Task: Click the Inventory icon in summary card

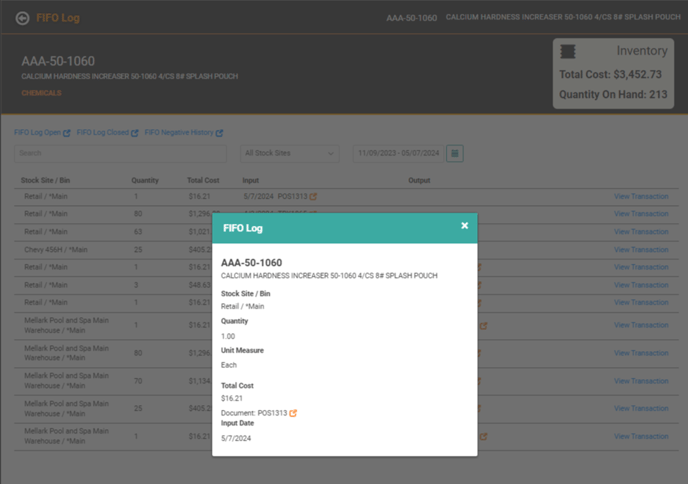Action: [x=568, y=51]
